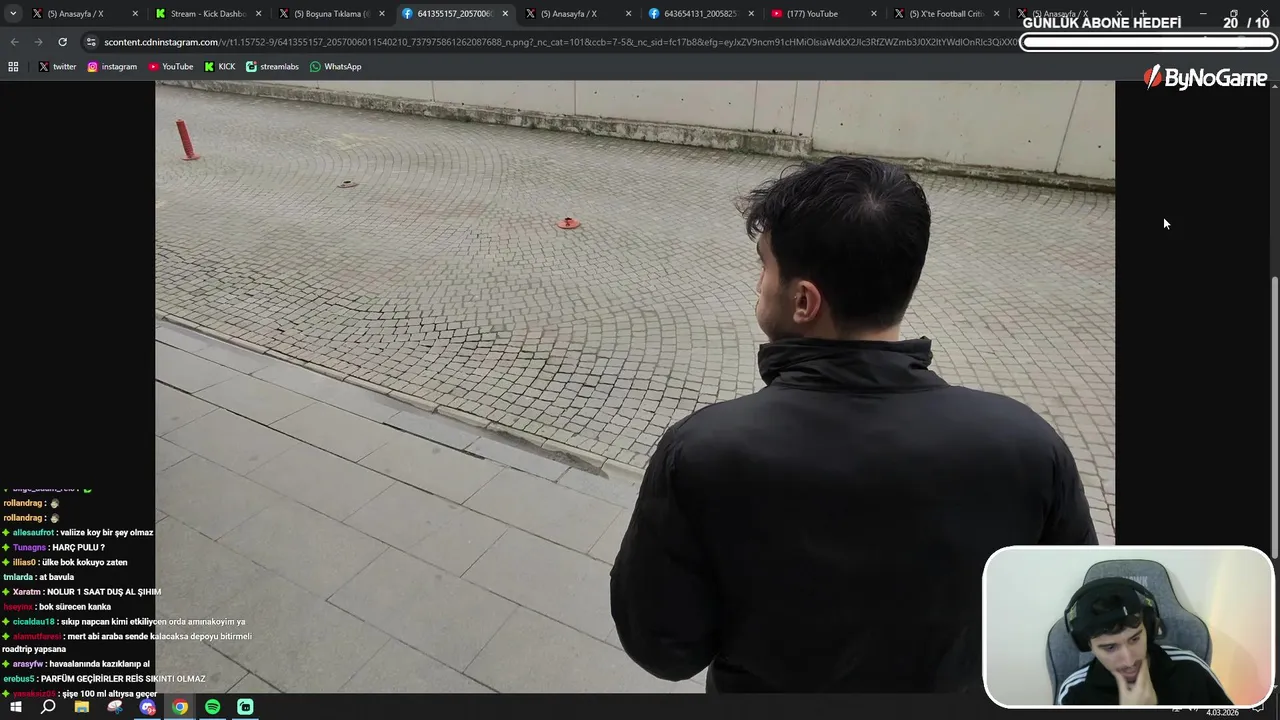Open the streamlabs bookmark
This screenshot has width=1280, height=720.
[x=272, y=66]
